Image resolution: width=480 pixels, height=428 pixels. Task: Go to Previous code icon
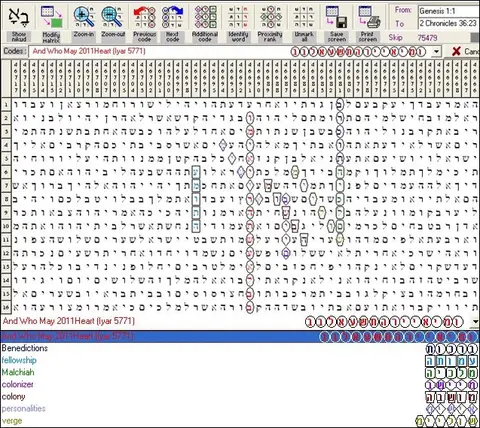(x=145, y=17)
